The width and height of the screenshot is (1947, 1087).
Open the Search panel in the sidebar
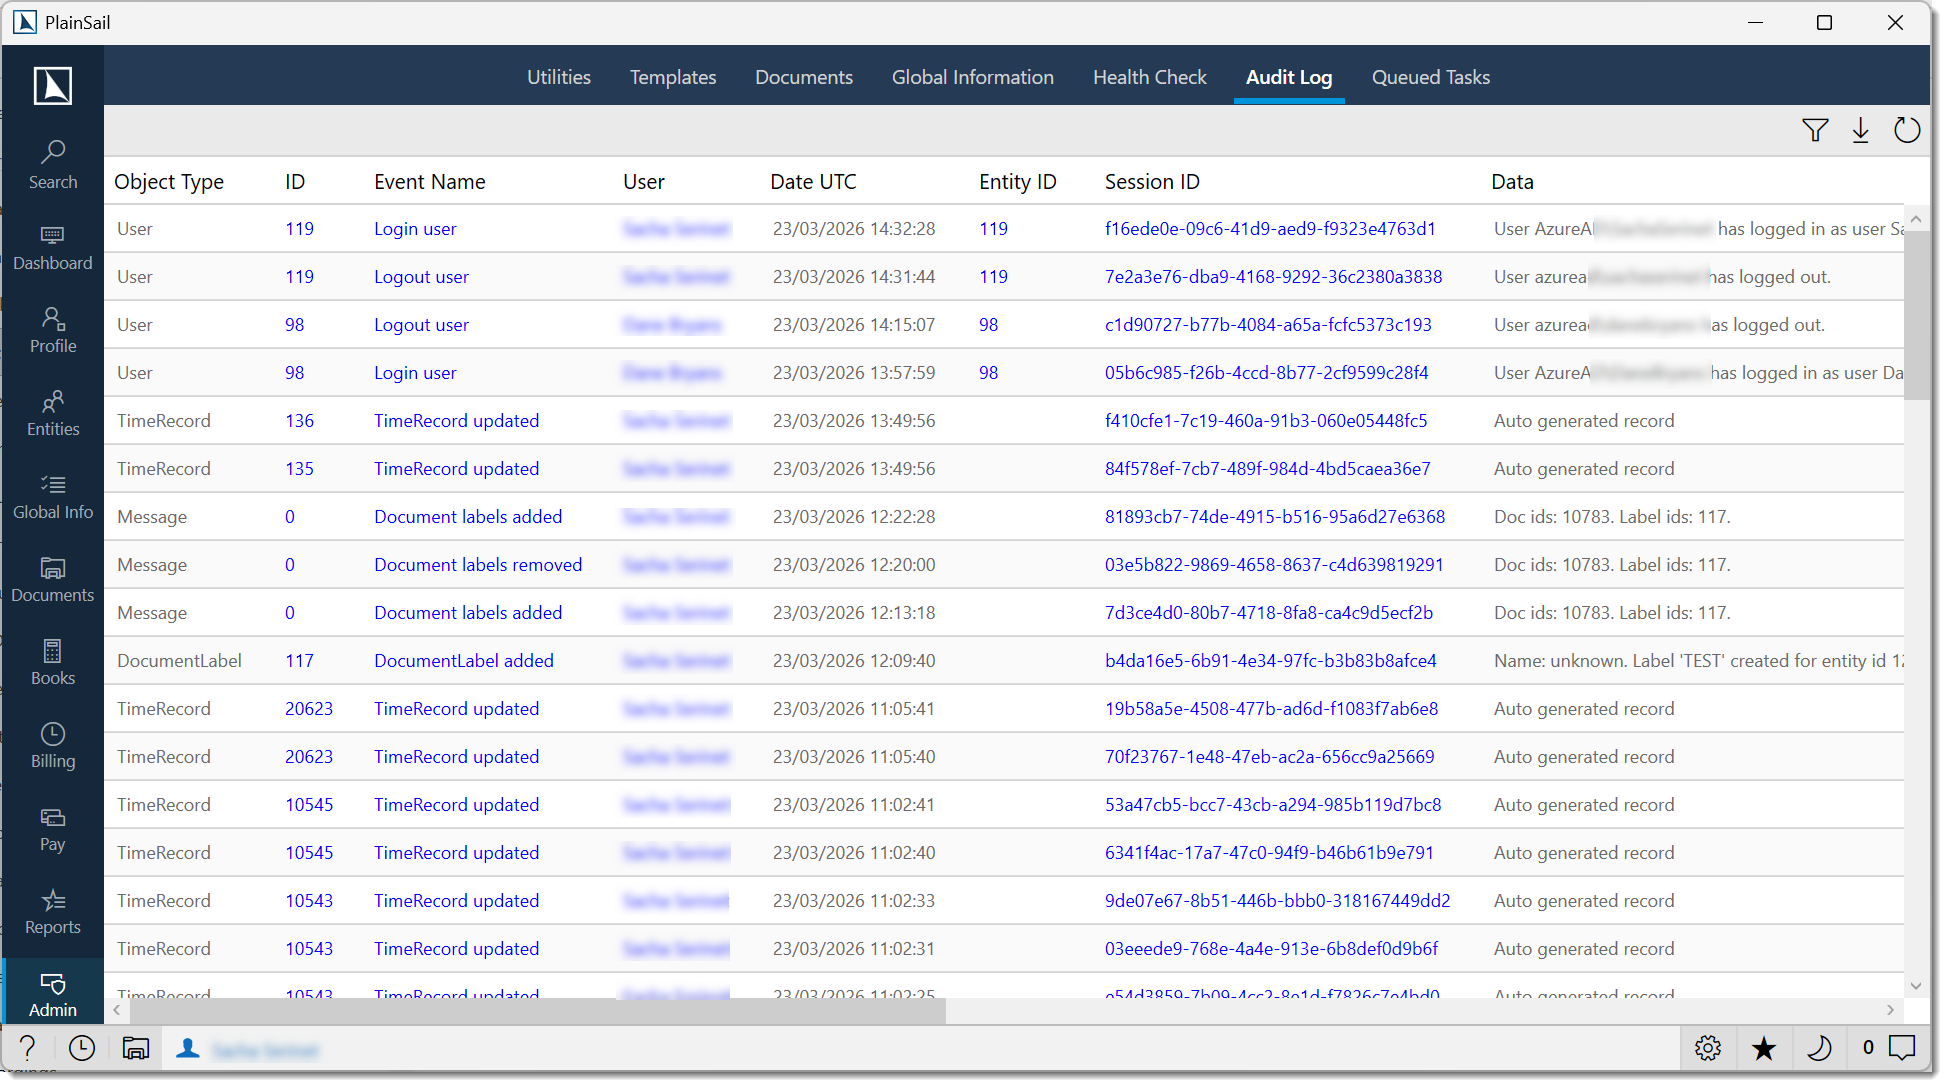coord(52,163)
